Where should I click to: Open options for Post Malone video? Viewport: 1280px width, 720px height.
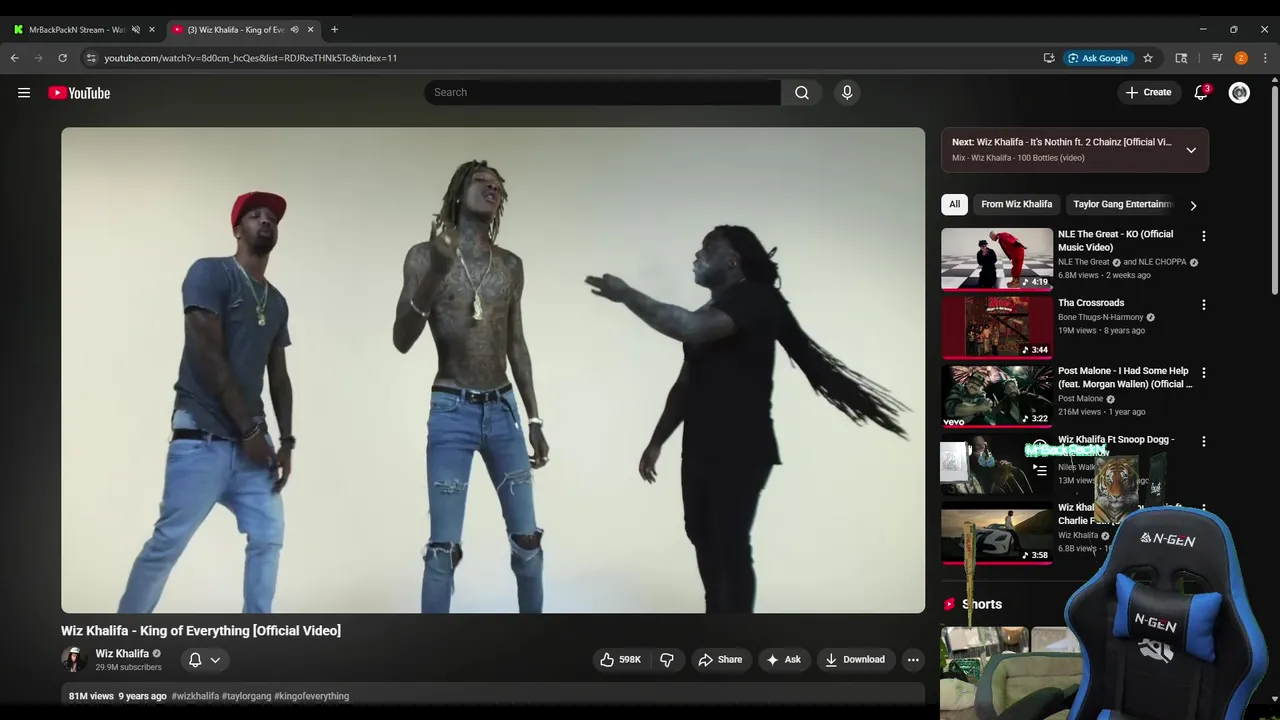[1204, 372]
